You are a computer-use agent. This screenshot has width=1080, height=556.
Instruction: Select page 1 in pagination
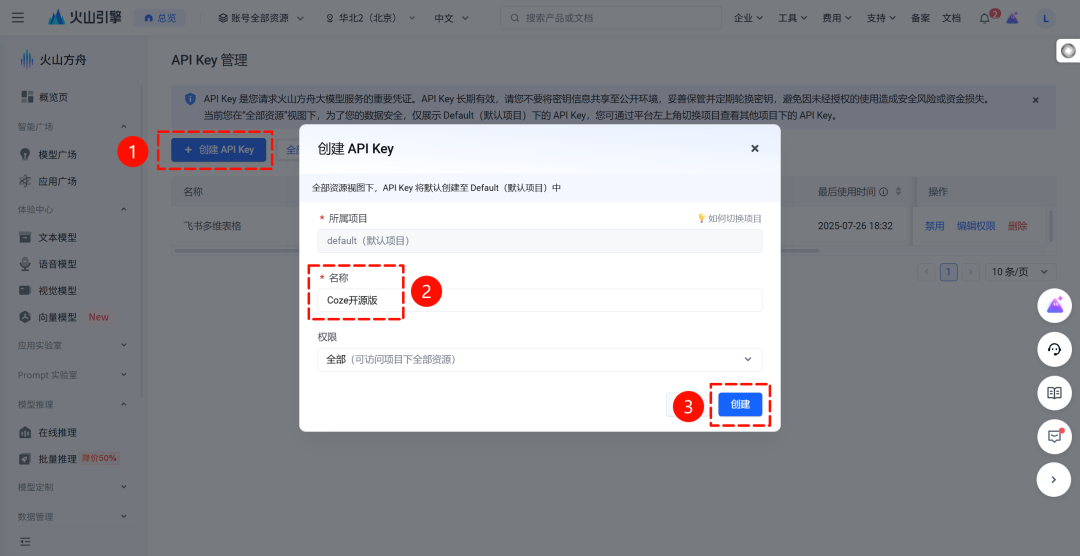point(949,271)
